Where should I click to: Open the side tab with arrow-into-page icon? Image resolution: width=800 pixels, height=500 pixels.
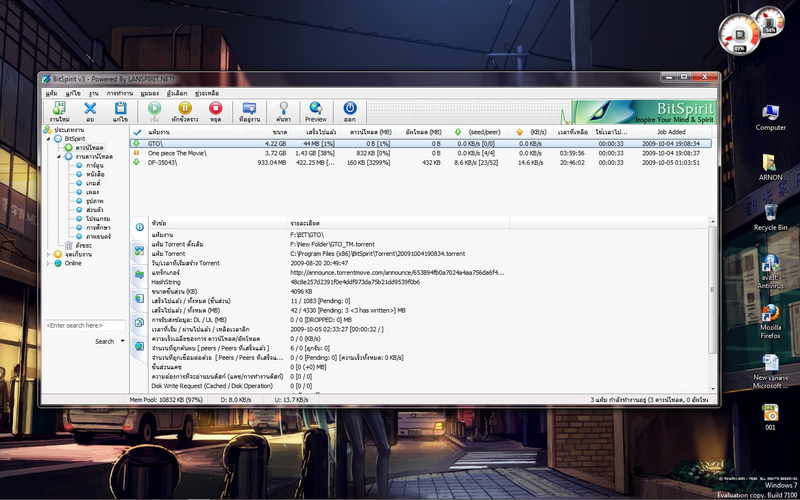139,298
